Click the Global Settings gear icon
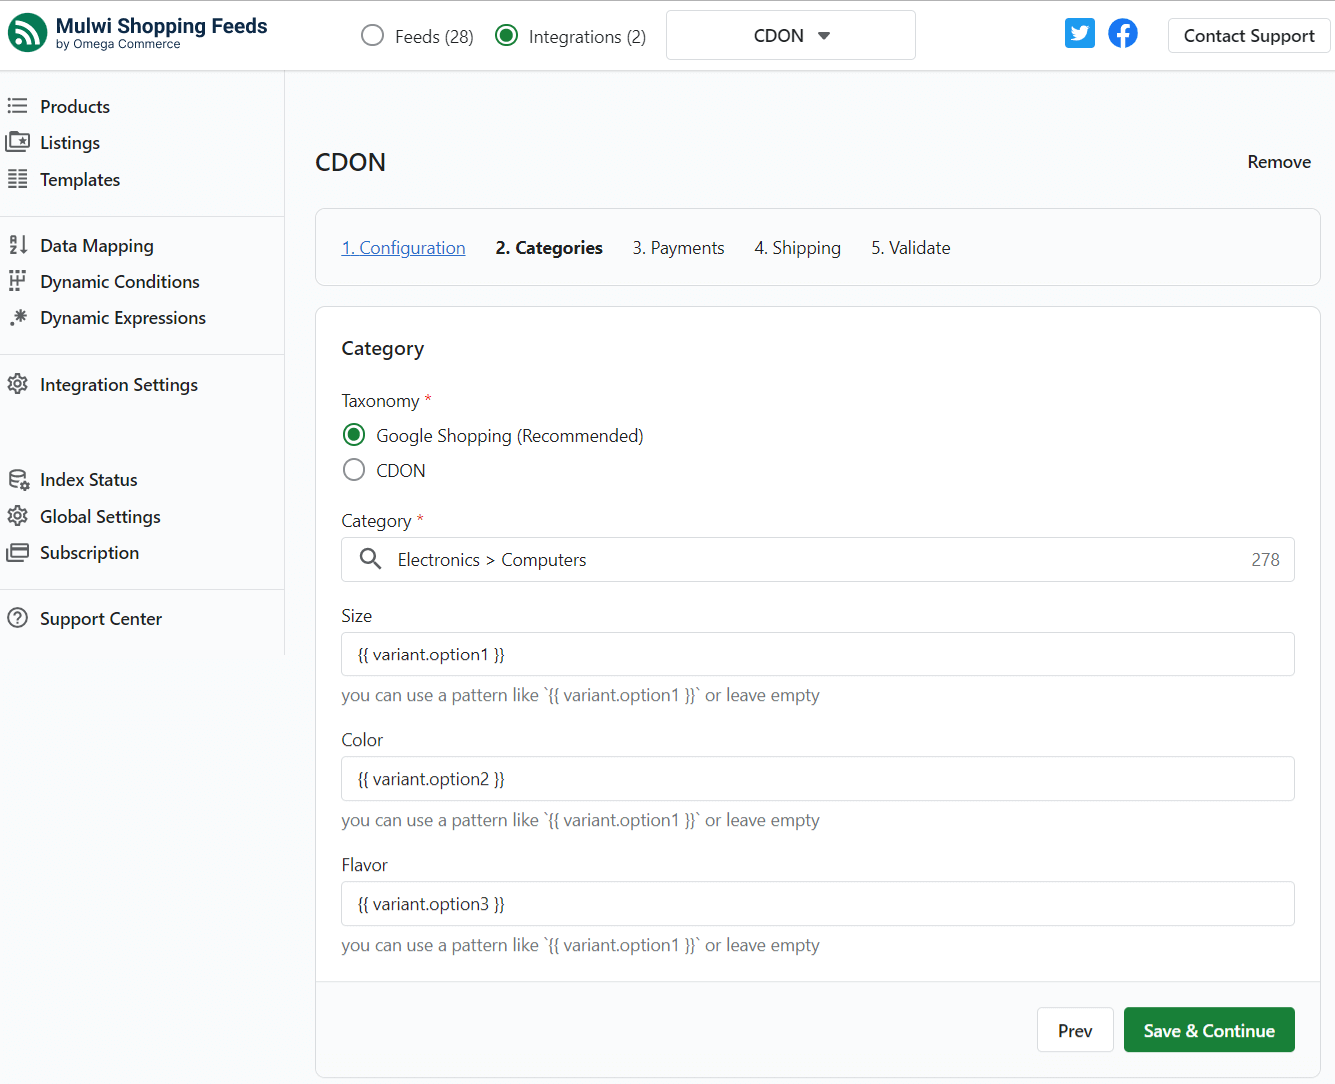The height and width of the screenshot is (1084, 1335). click(x=18, y=516)
